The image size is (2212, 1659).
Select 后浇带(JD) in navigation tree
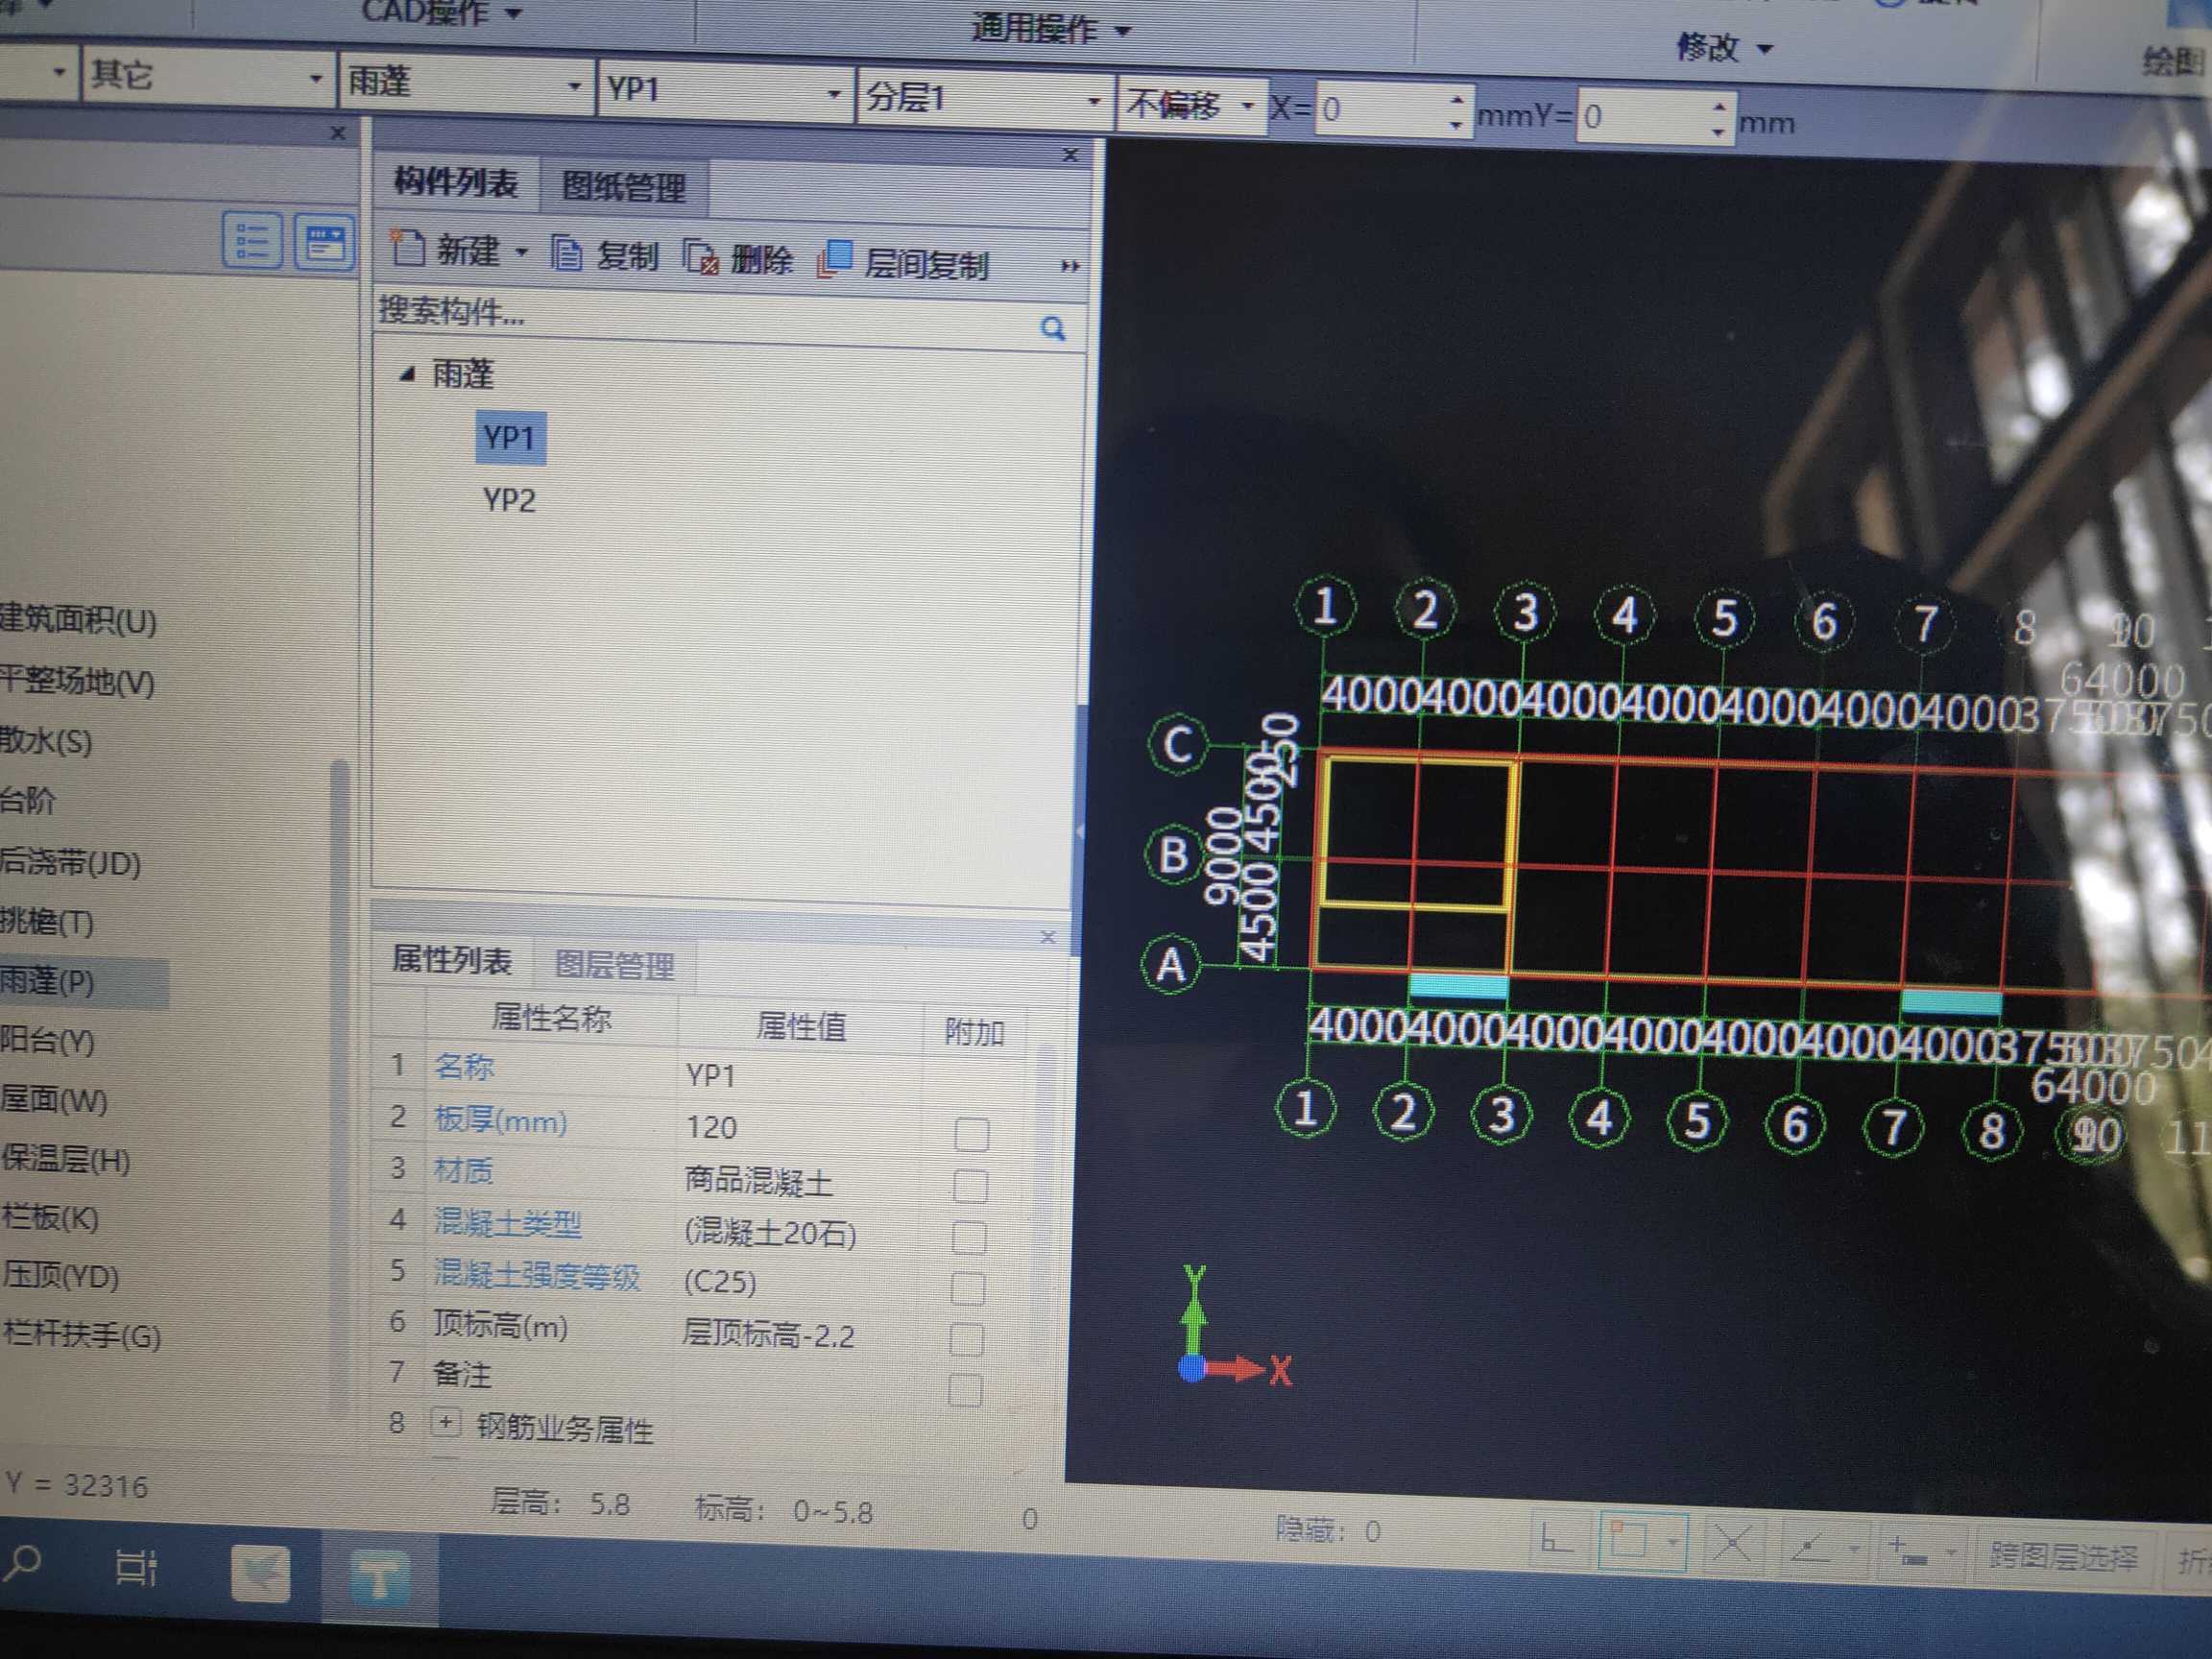(x=70, y=861)
